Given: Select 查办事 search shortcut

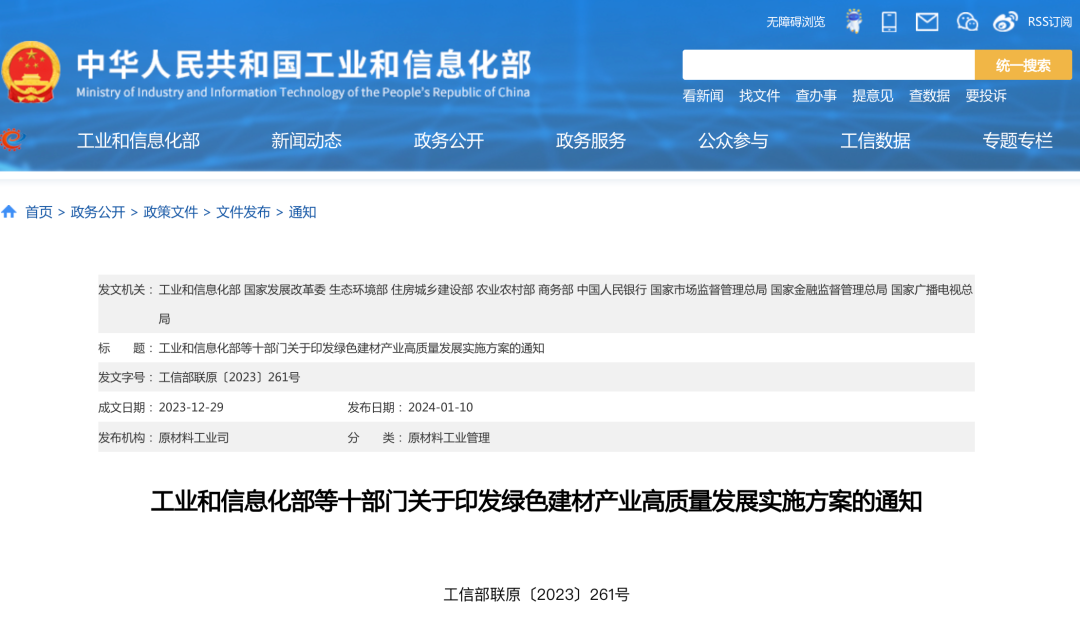Looking at the screenshot, I should tap(816, 96).
